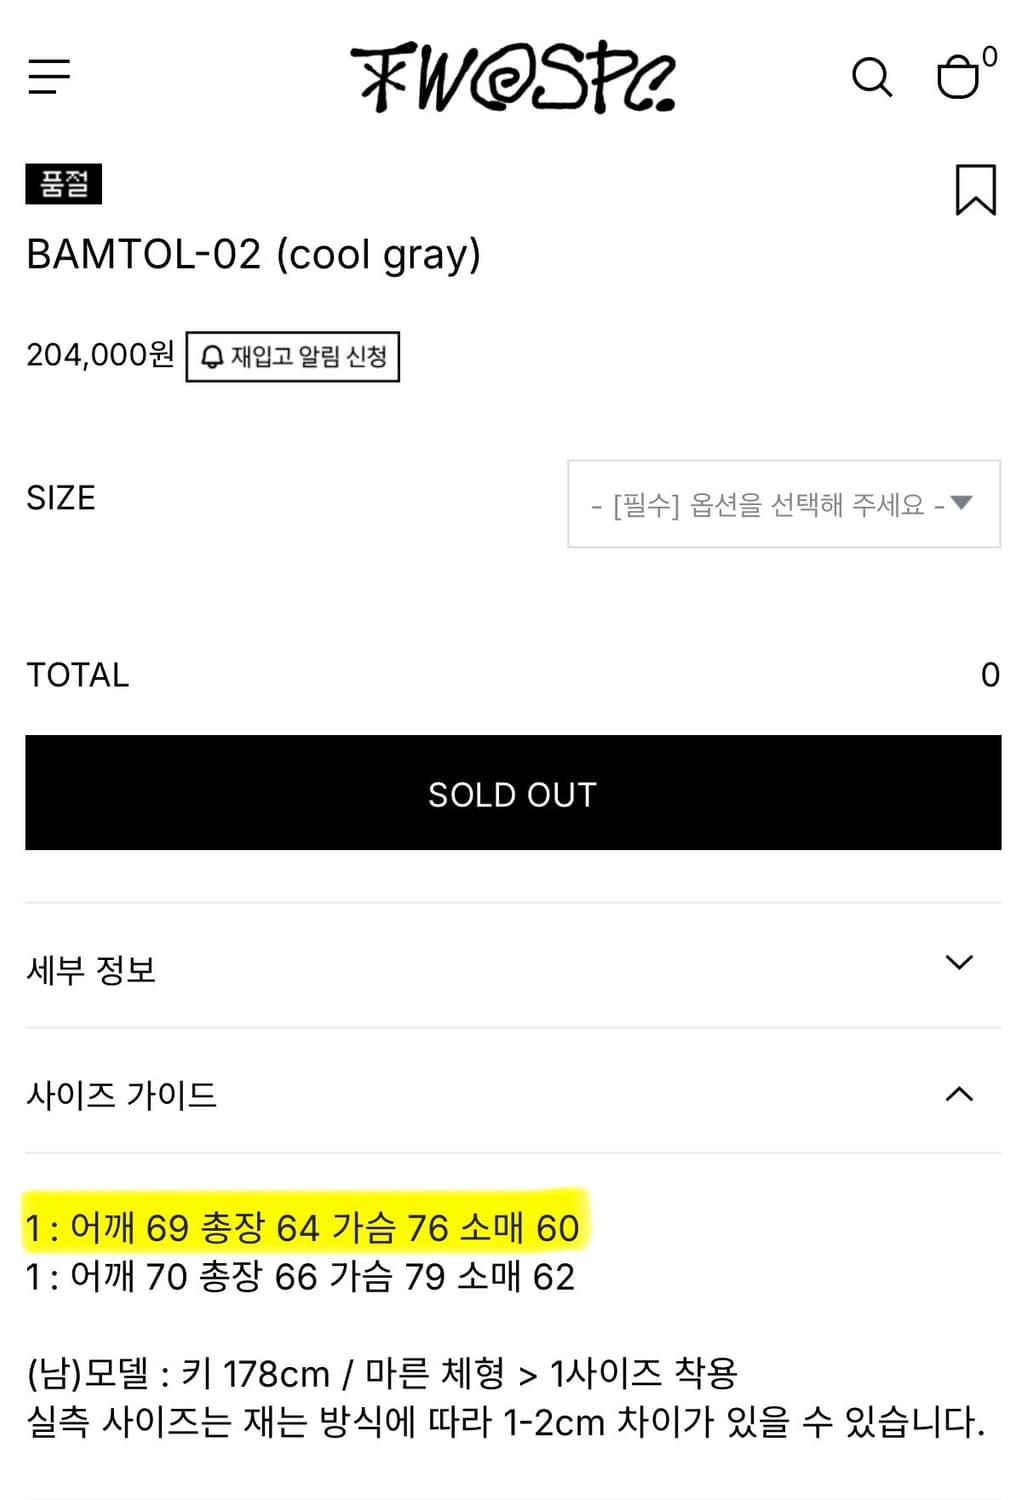This screenshot has width=1027, height=1500.
Task: Open the hamburger navigation menu
Action: (48, 76)
